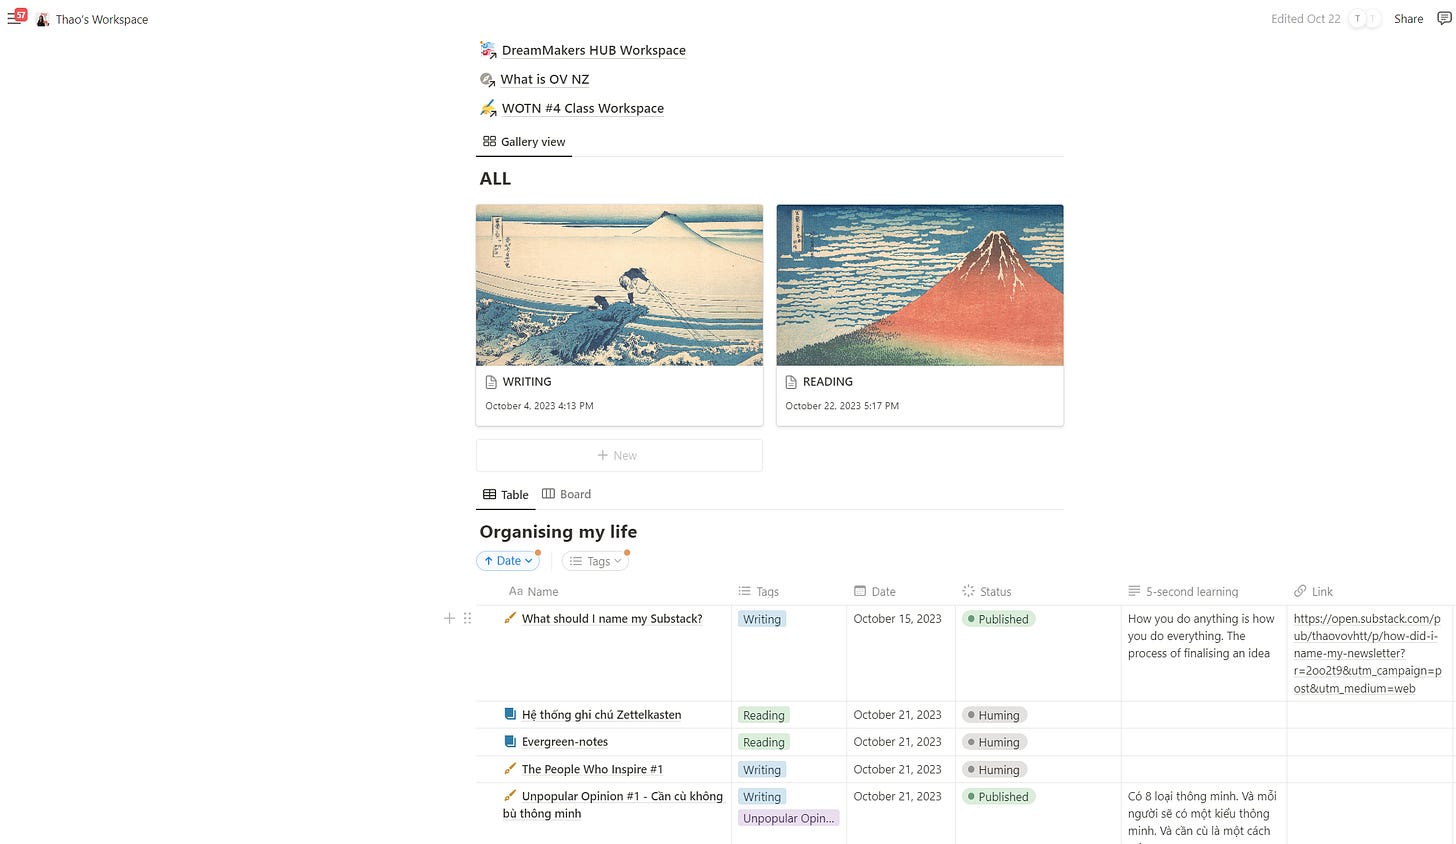Open the comments speech bubble icon
The image size is (1456, 844).
pos(1443,19)
